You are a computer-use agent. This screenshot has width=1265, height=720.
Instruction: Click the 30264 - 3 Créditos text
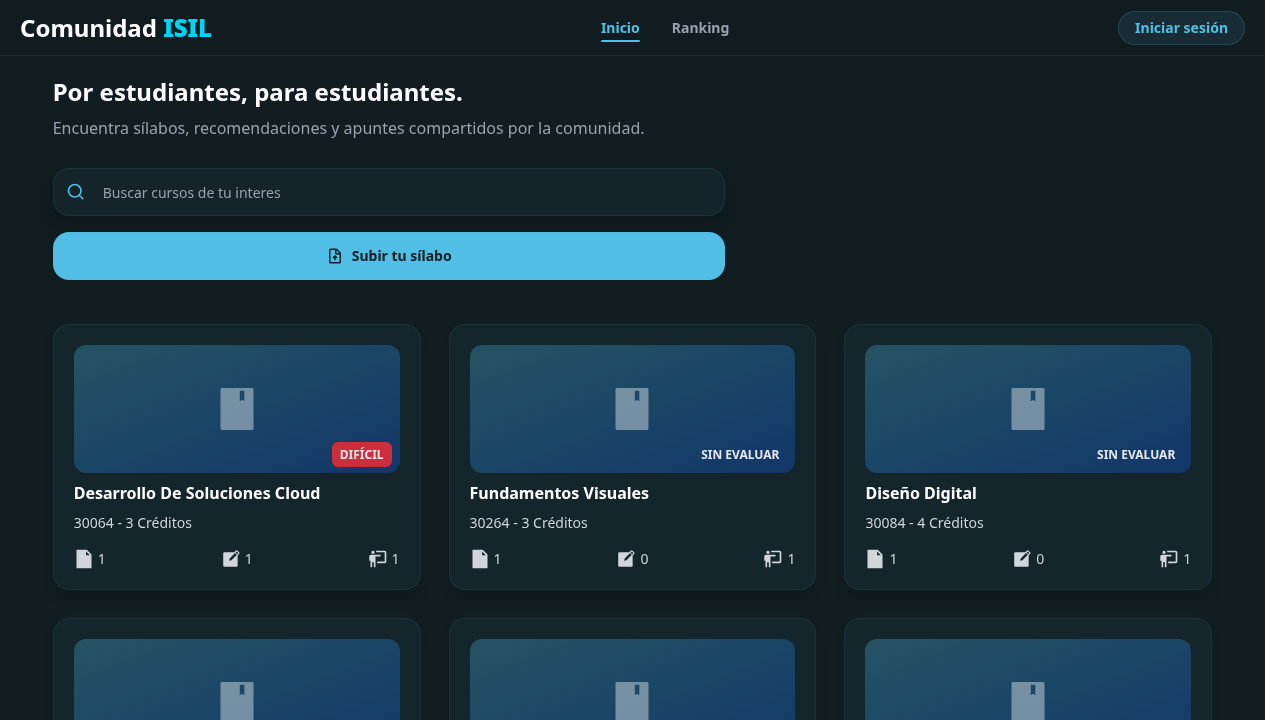pyautogui.click(x=529, y=523)
